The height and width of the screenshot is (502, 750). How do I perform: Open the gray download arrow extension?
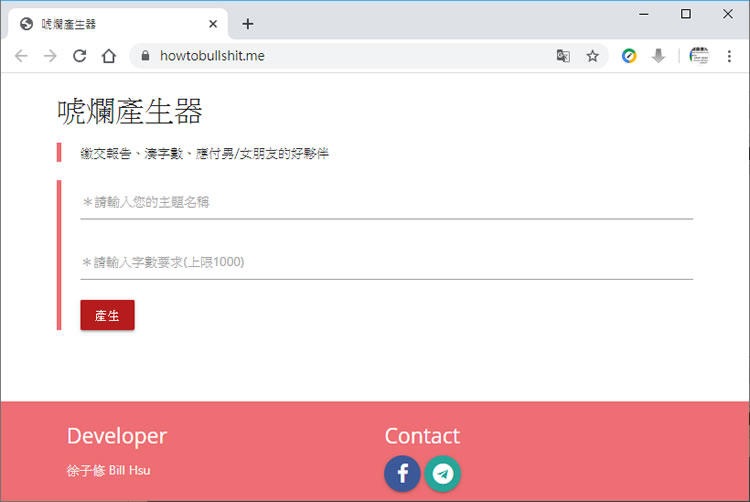[659, 56]
